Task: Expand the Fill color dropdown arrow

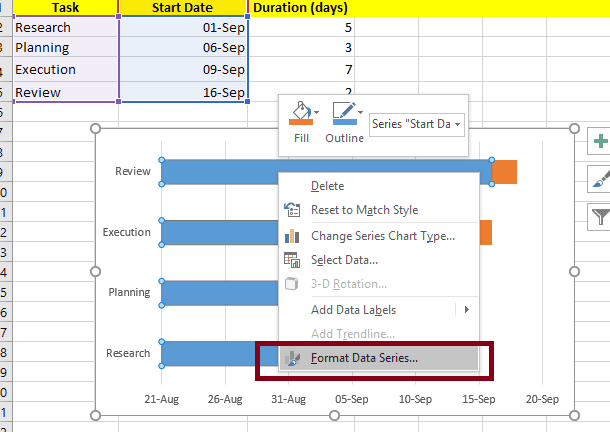Action: (x=317, y=112)
